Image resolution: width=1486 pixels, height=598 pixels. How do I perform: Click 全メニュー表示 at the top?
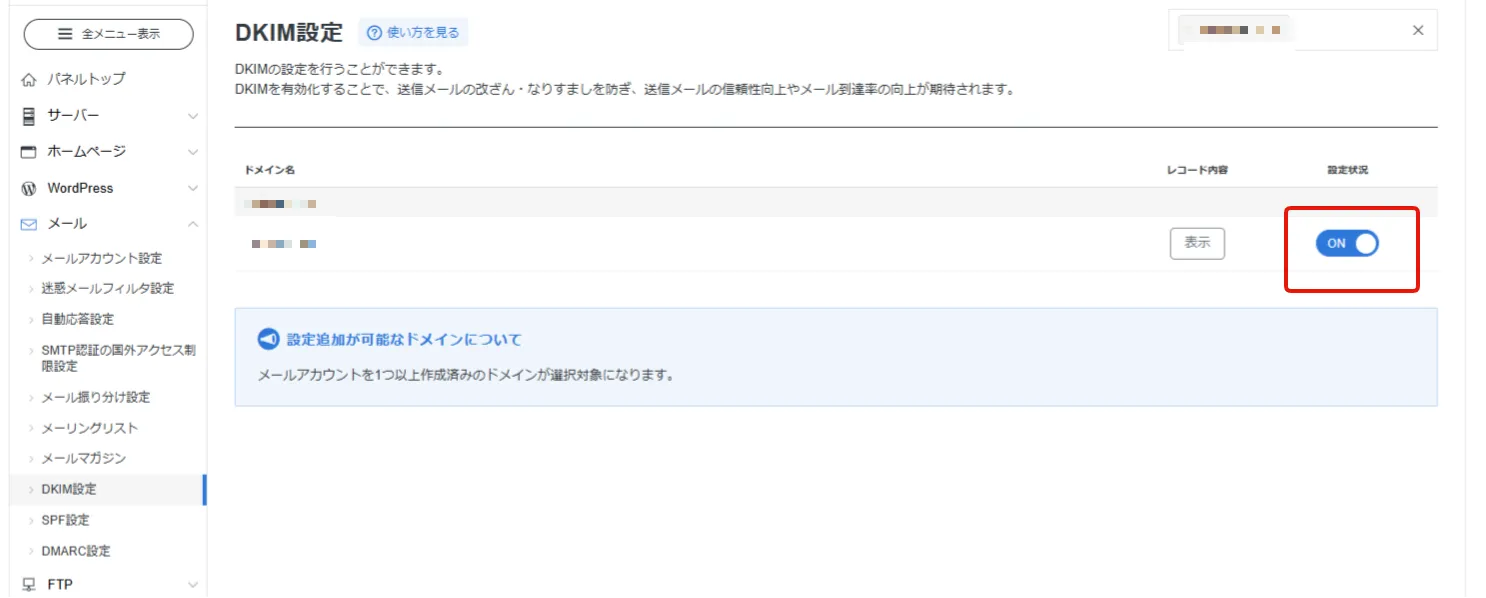[x=106, y=33]
